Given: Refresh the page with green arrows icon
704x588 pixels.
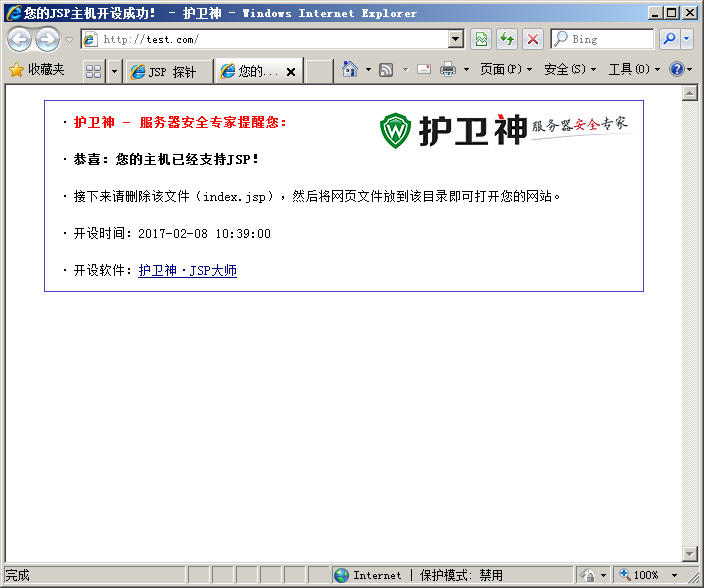Looking at the screenshot, I should (x=507, y=39).
